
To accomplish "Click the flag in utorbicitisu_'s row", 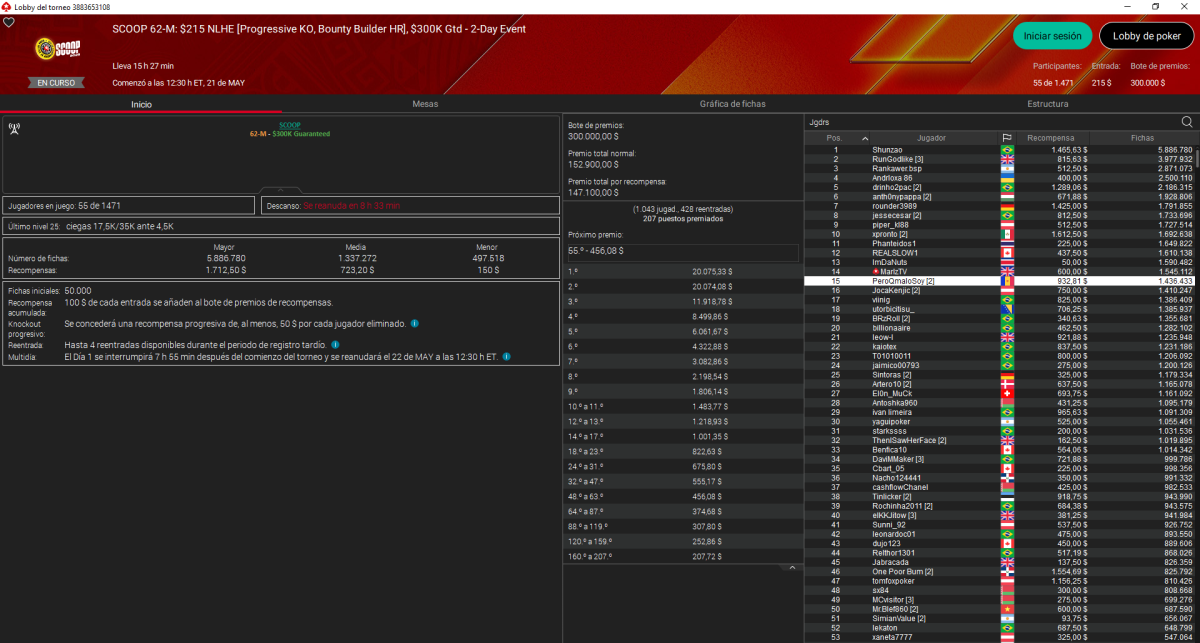I will click(1007, 309).
